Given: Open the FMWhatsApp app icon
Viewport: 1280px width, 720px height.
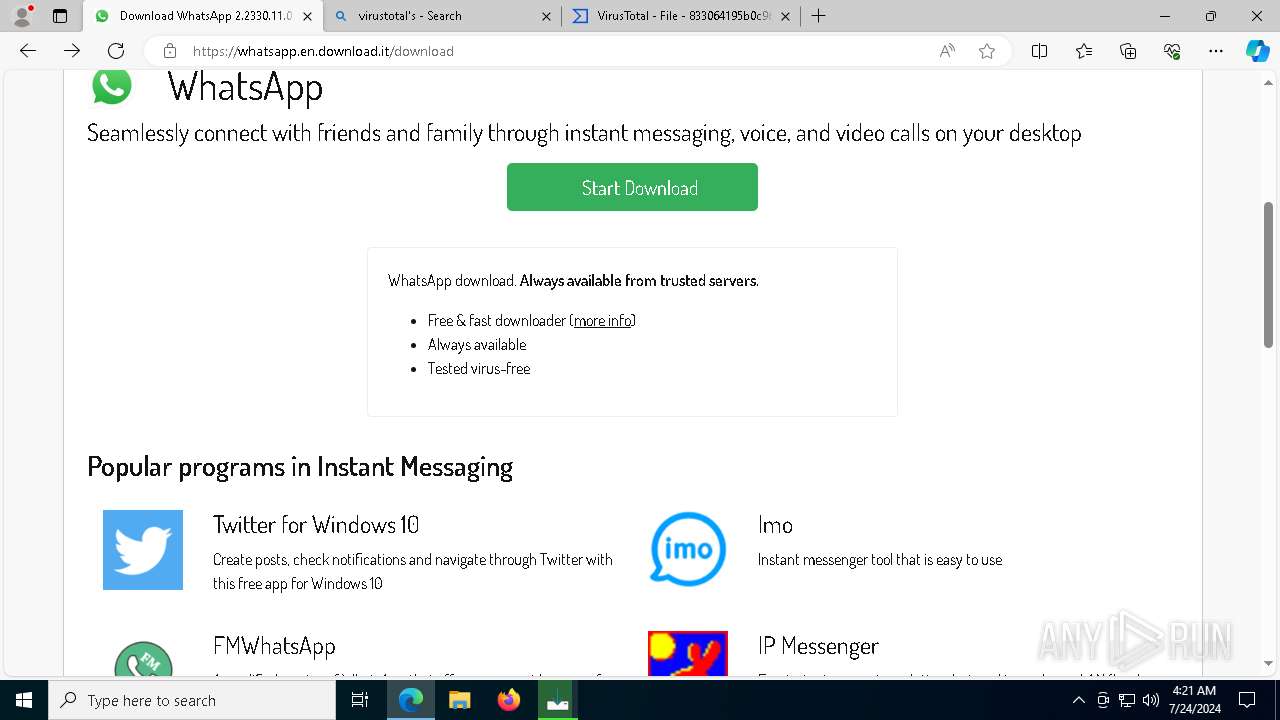Looking at the screenshot, I should click(143, 660).
